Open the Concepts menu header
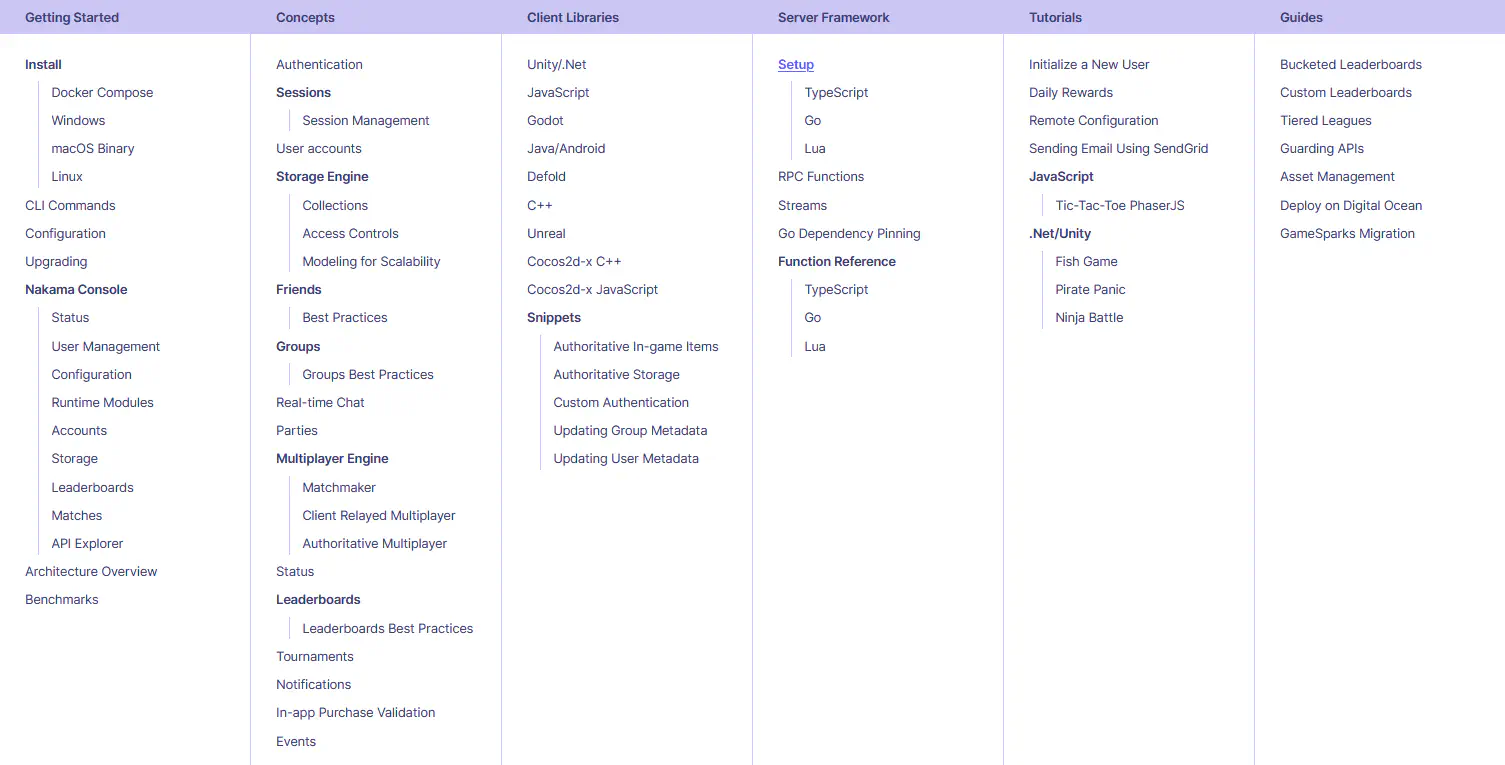1505x765 pixels. coord(305,17)
